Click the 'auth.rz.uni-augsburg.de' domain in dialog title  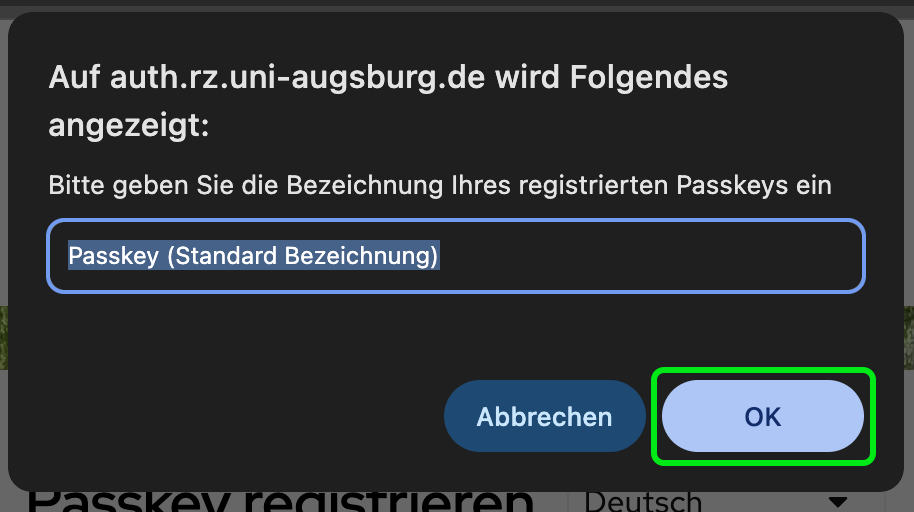tap(297, 78)
